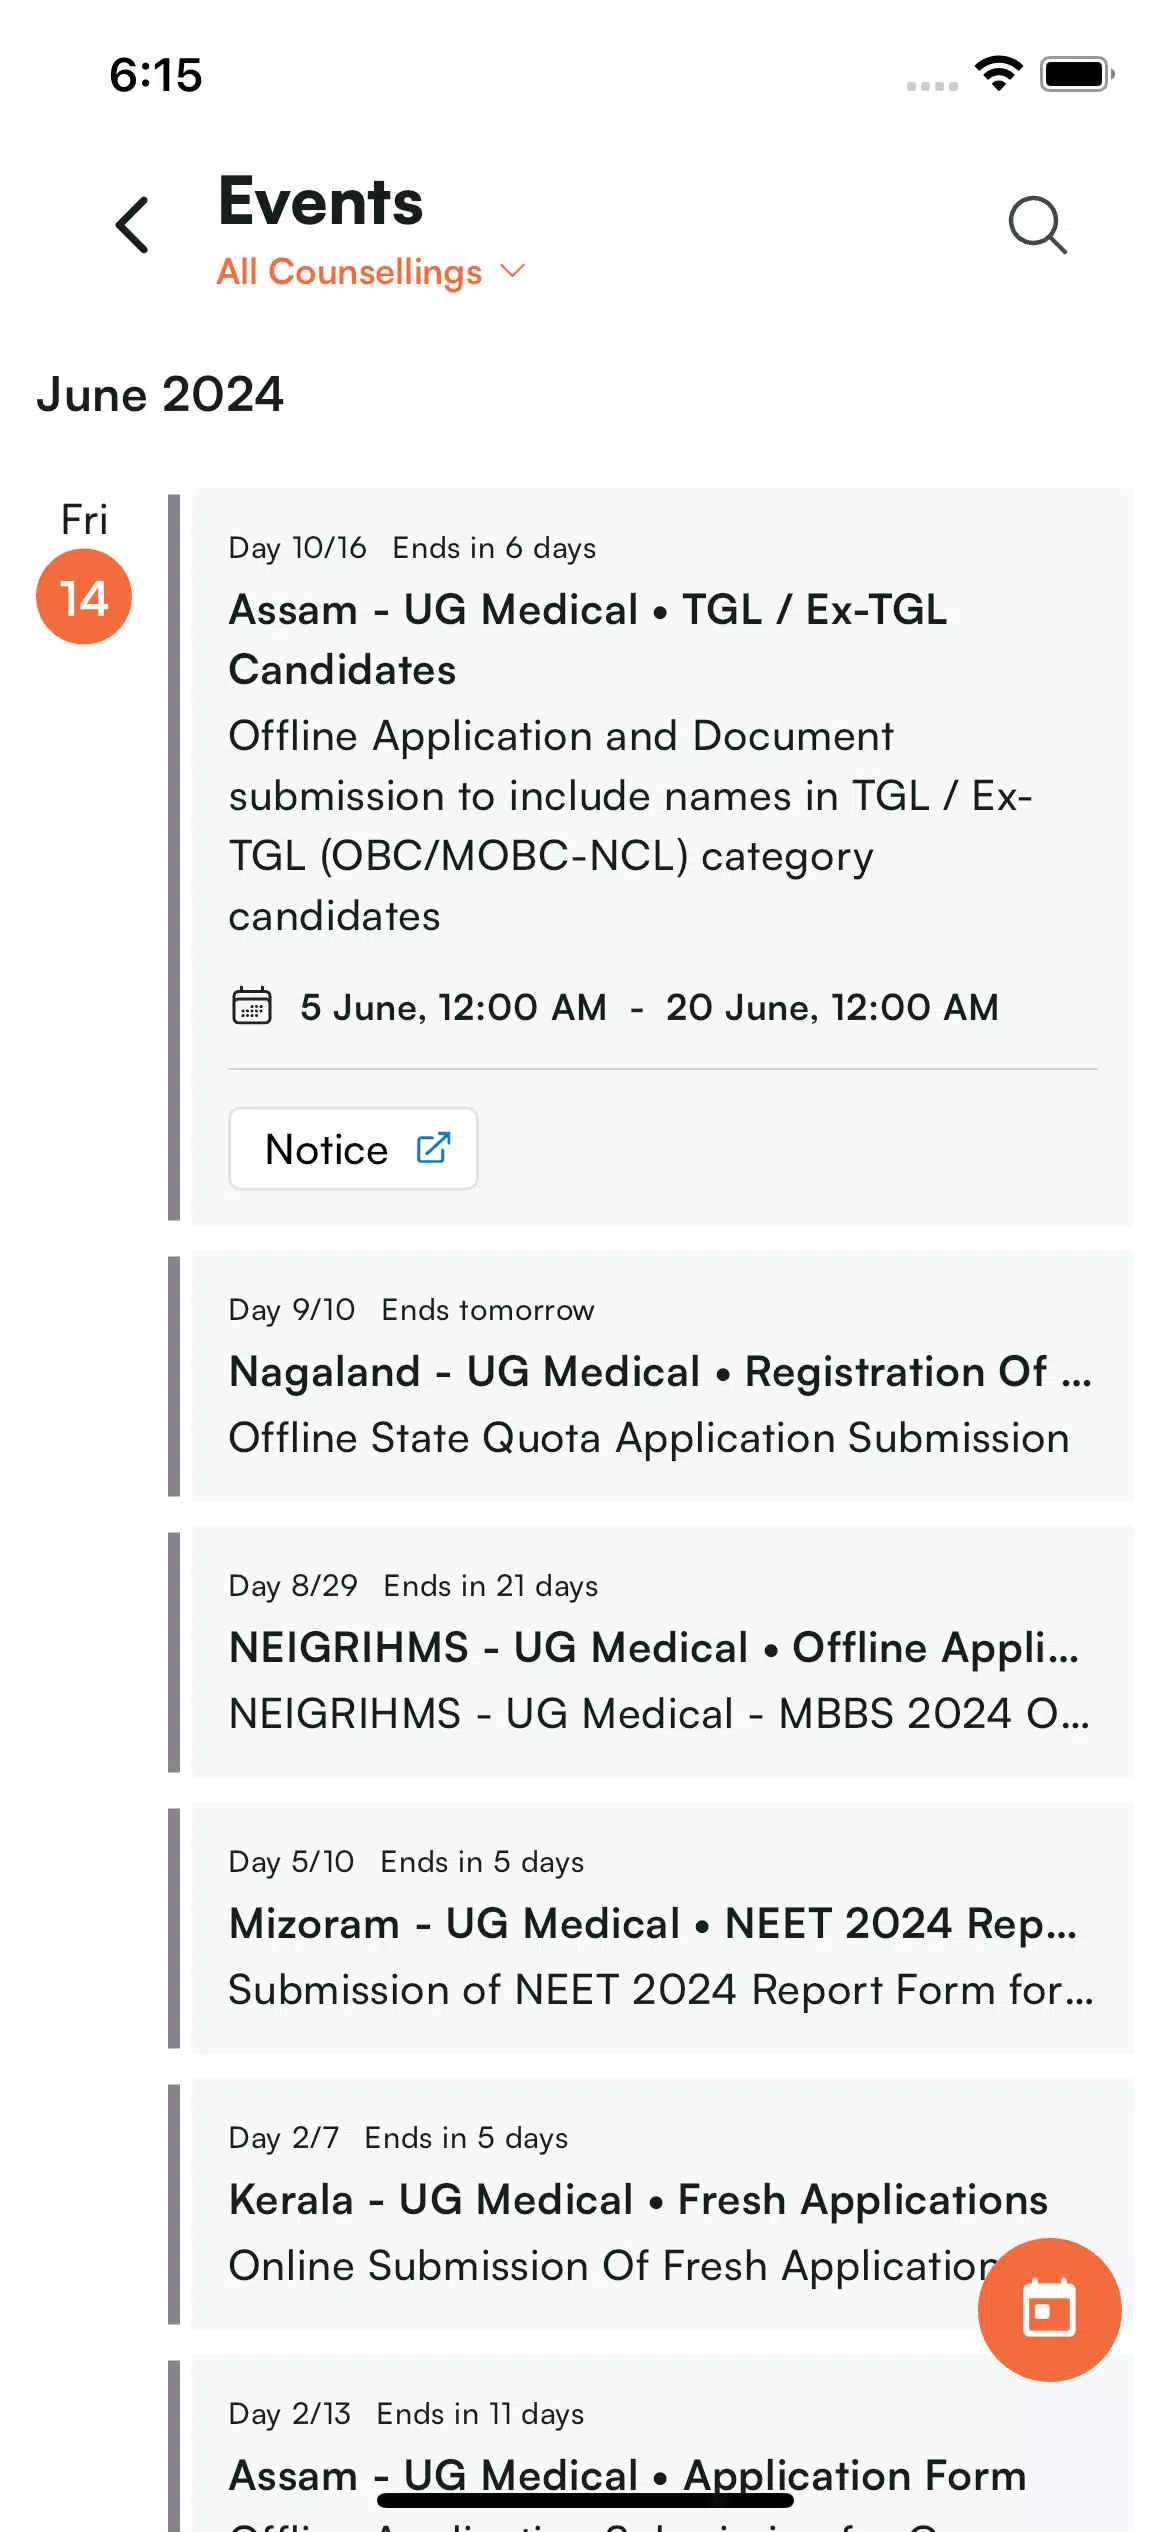The image size is (1170, 2532).
Task: Select the Assam TGL / Ex-TGL Candidates title
Action: 588,640
